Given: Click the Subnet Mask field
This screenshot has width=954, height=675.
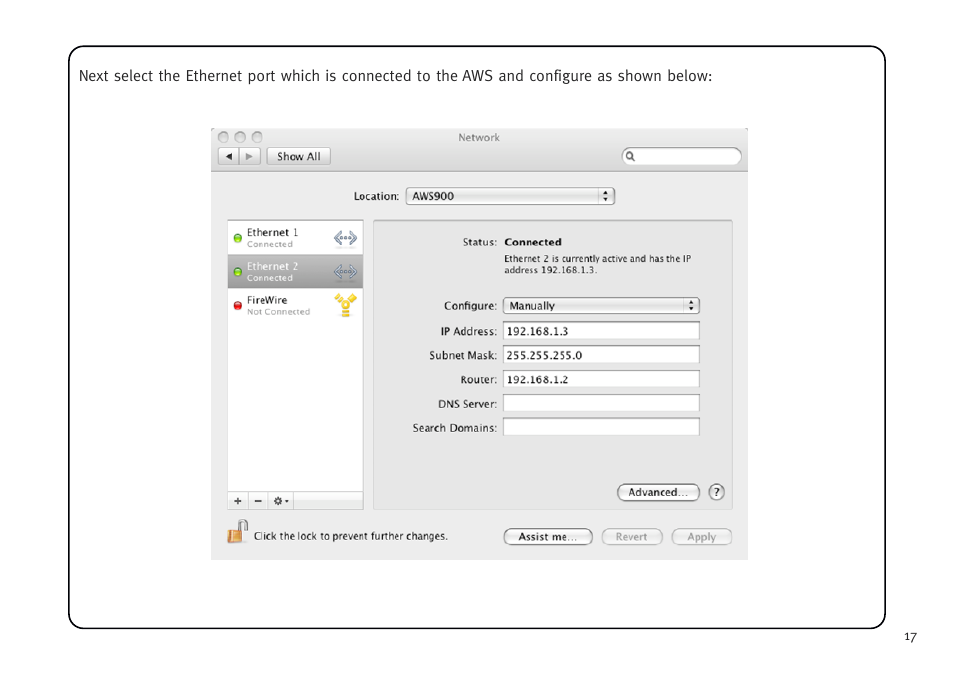Looking at the screenshot, I should (x=601, y=355).
